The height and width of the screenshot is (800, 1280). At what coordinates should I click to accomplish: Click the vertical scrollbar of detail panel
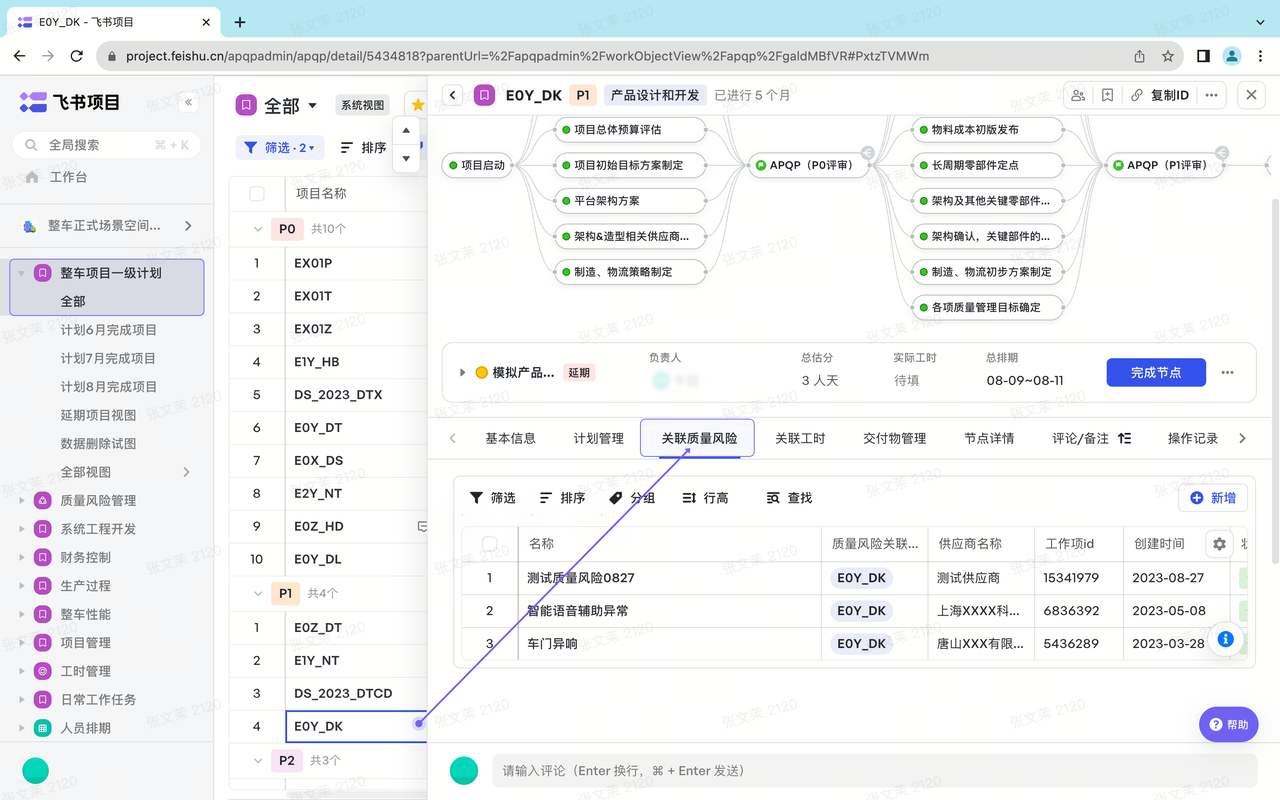1274,380
